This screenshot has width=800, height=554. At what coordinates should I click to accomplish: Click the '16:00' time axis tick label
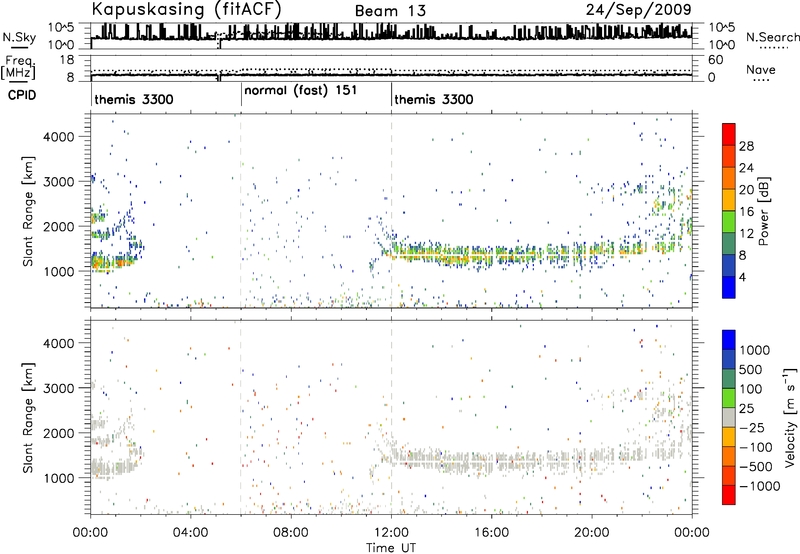pos(491,533)
